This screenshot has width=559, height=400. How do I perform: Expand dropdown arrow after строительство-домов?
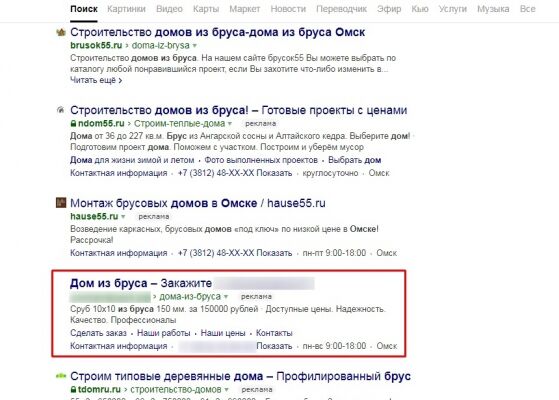click(x=226, y=390)
